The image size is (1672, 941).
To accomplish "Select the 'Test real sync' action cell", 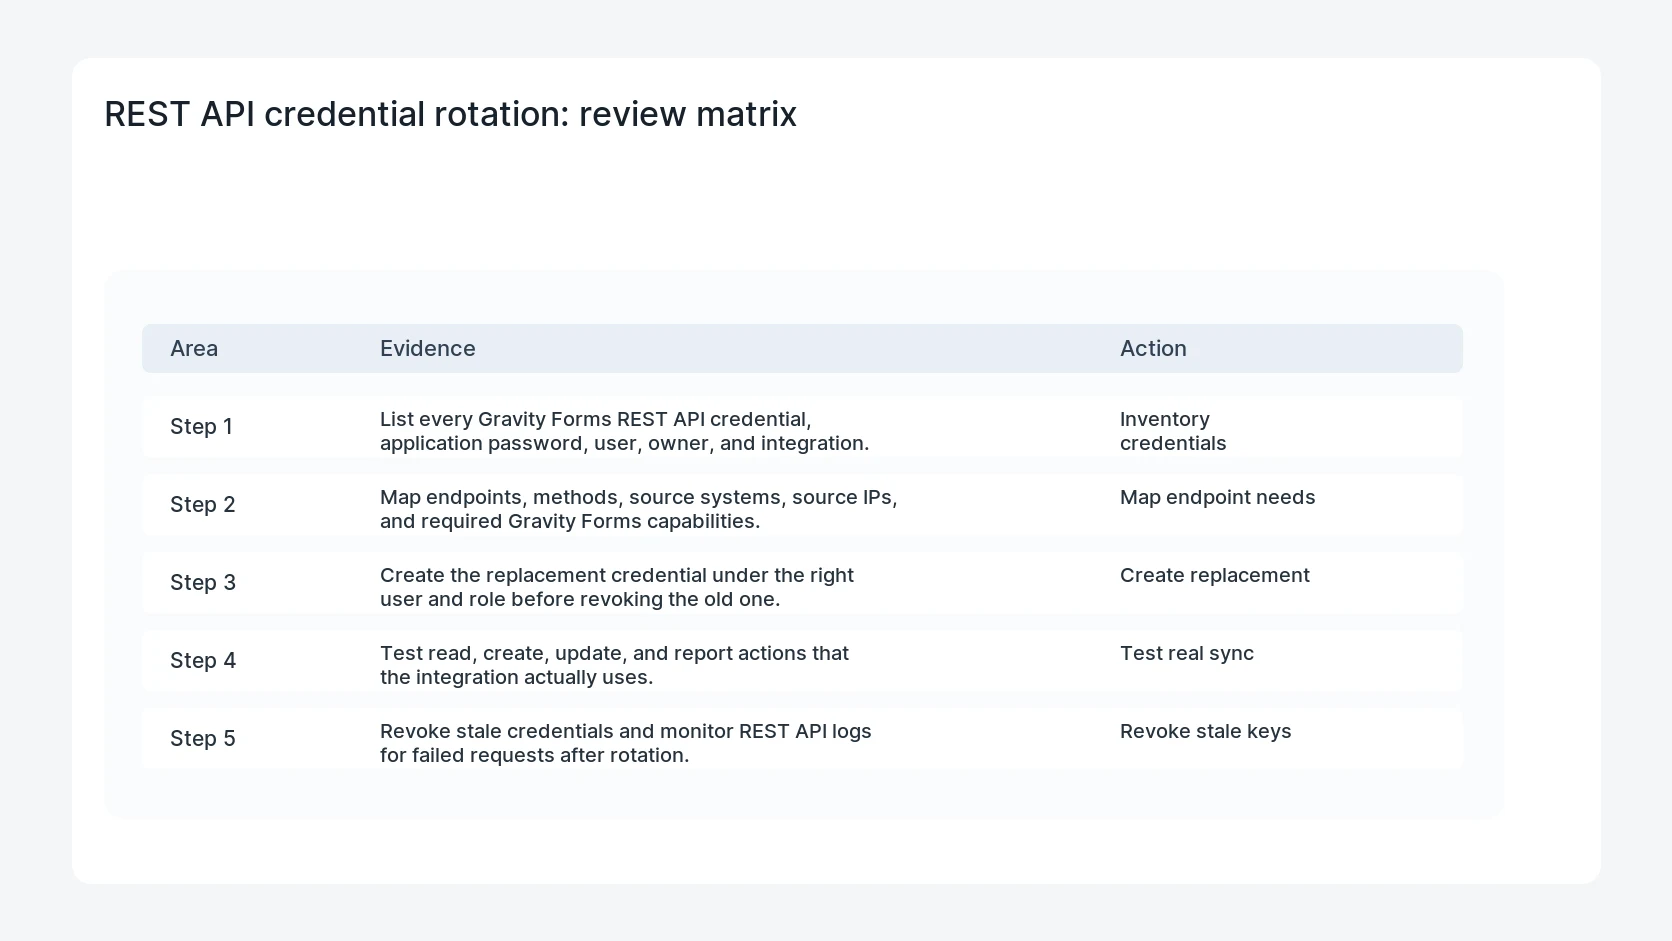I will coord(1187,653).
